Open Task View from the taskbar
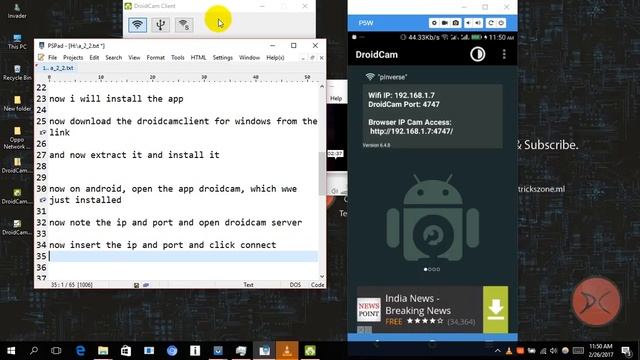The height and width of the screenshot is (360, 640). (56, 351)
